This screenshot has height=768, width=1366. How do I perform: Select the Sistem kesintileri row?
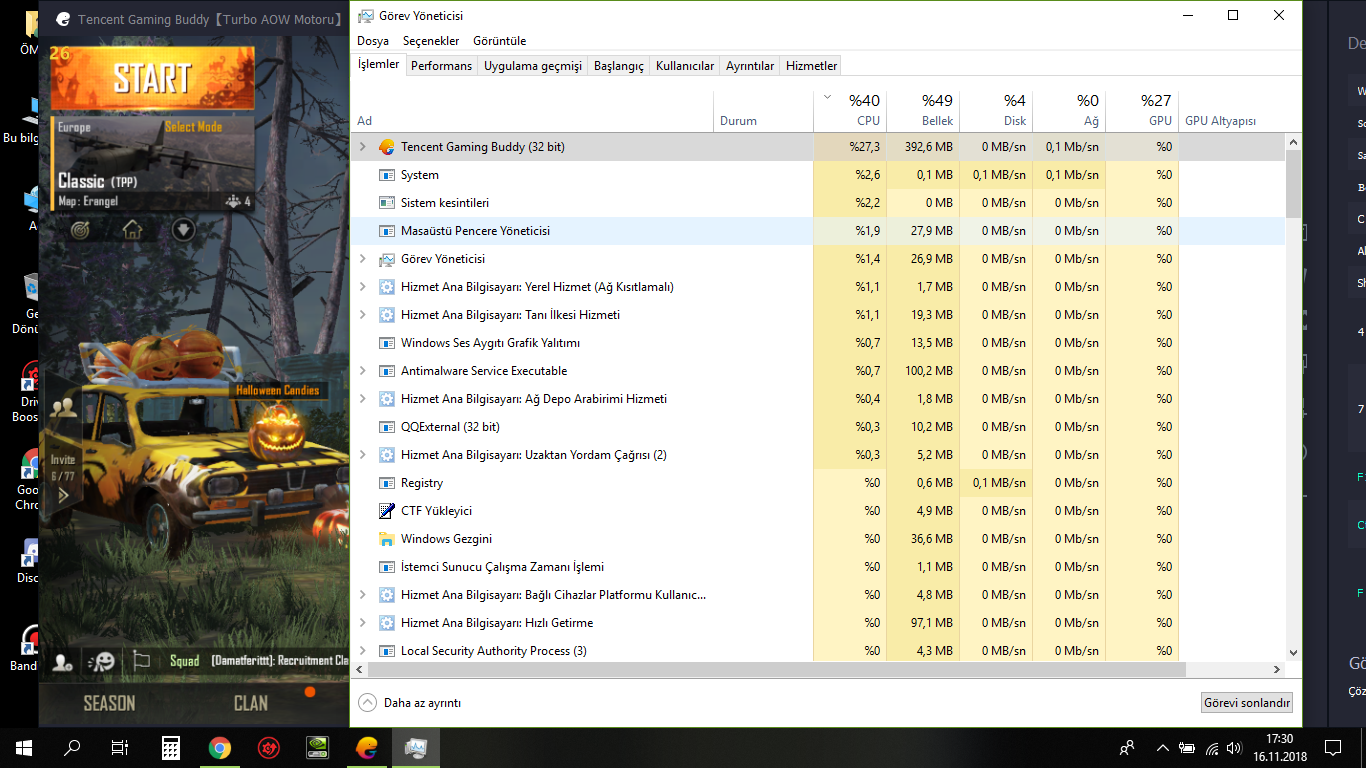point(818,203)
